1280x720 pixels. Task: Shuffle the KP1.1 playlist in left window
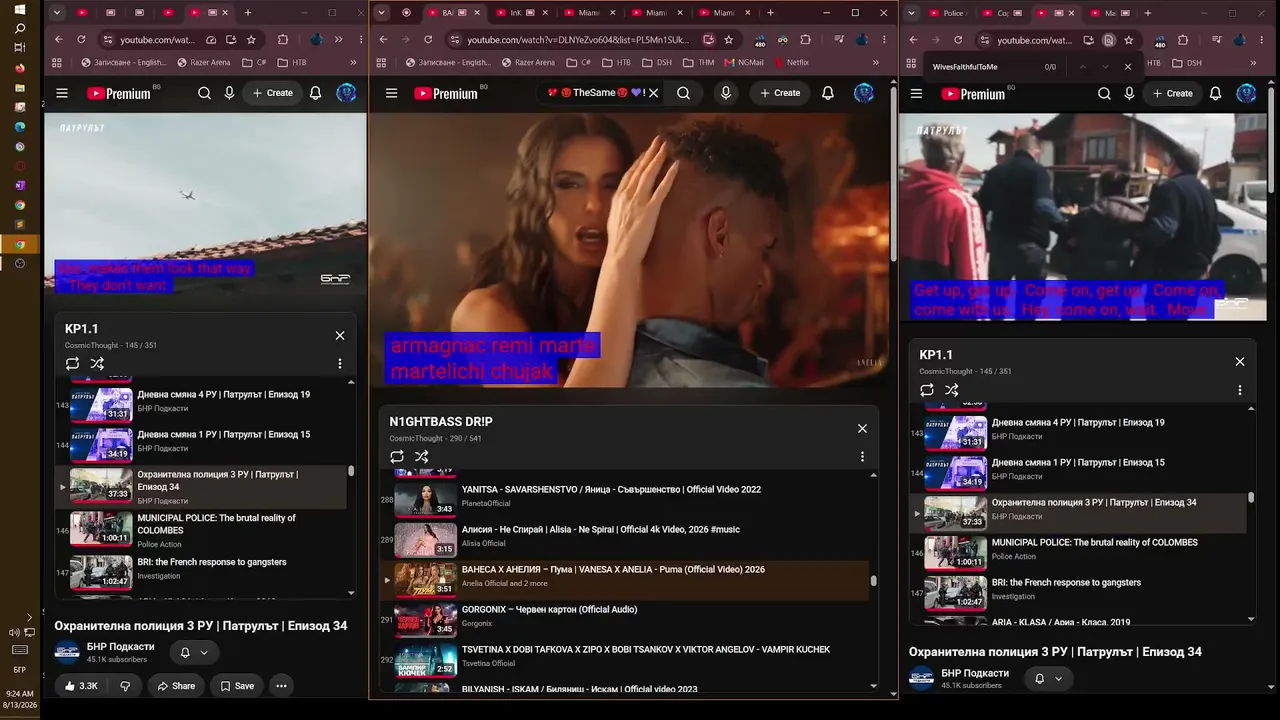coord(97,364)
